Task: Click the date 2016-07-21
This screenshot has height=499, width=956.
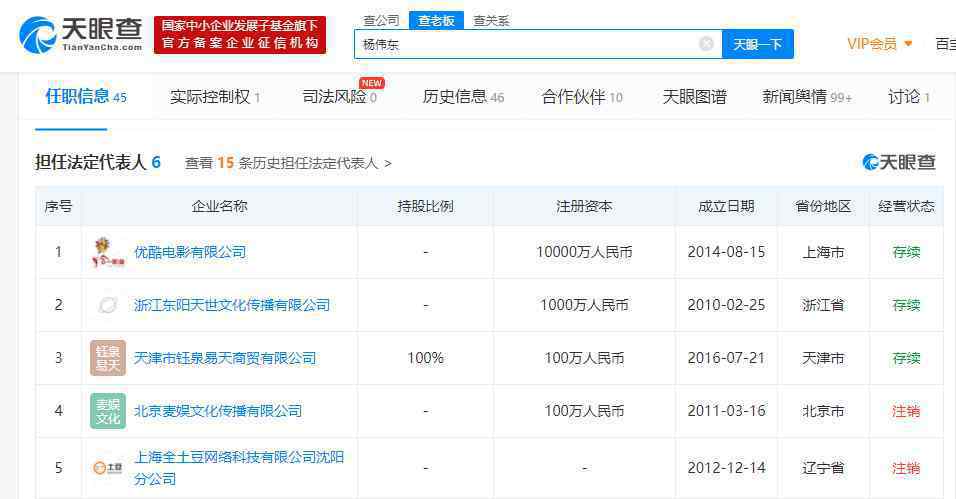Action: coord(726,358)
